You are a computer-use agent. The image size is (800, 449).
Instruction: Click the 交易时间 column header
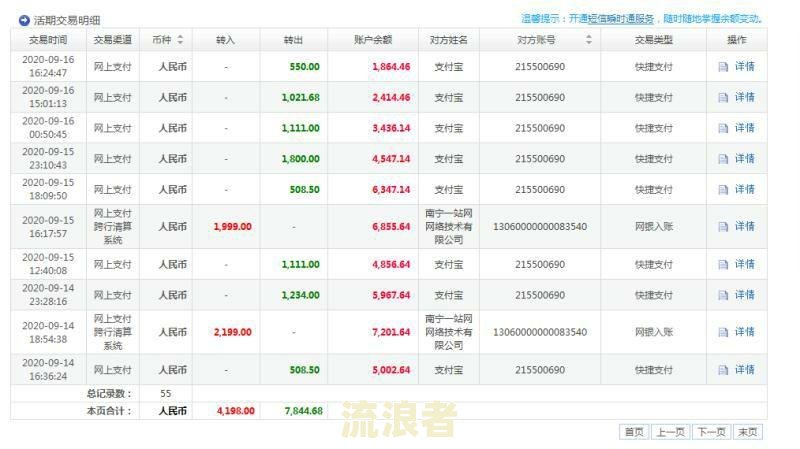(48, 40)
